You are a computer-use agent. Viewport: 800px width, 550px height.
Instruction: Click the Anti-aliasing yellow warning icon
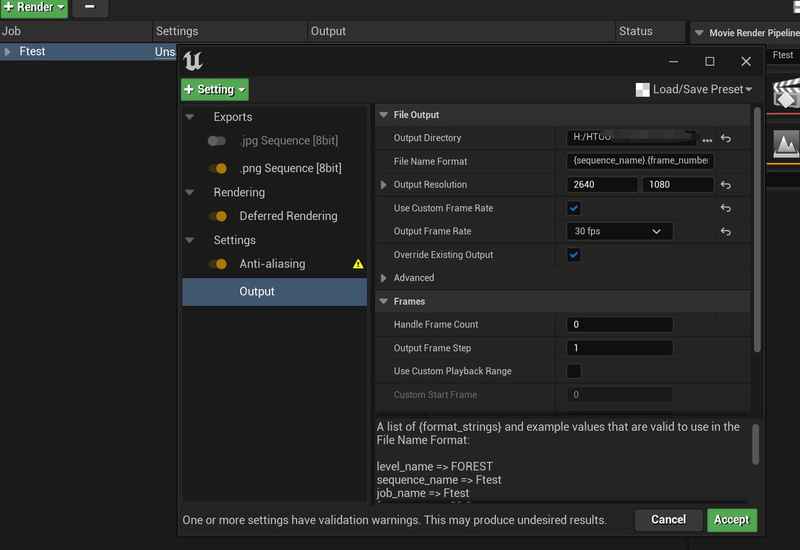point(358,264)
